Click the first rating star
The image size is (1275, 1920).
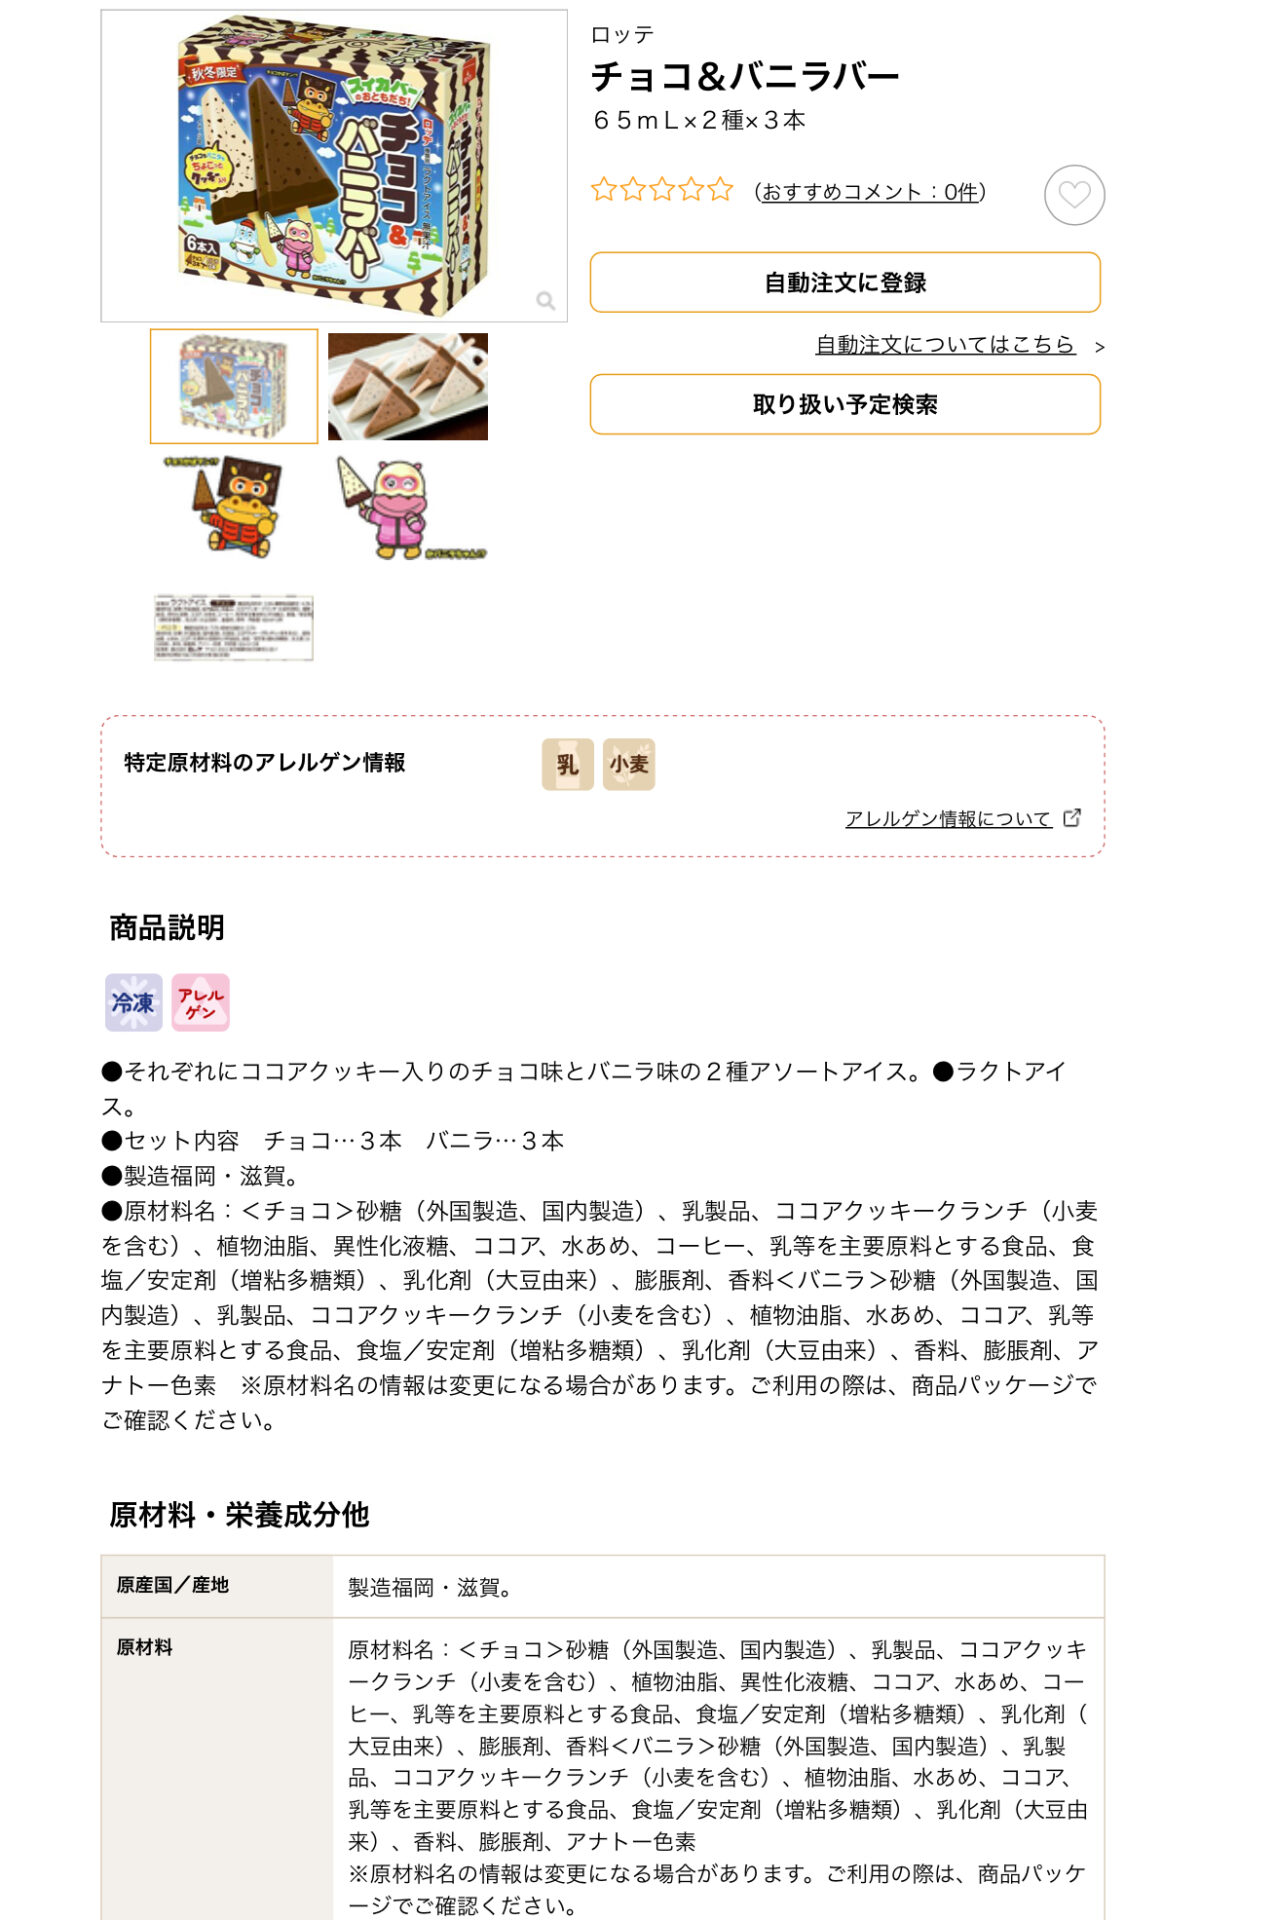[x=603, y=189]
